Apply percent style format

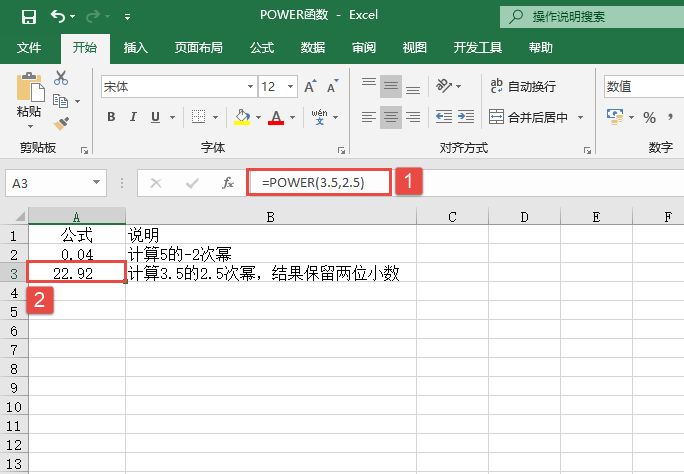click(x=649, y=118)
